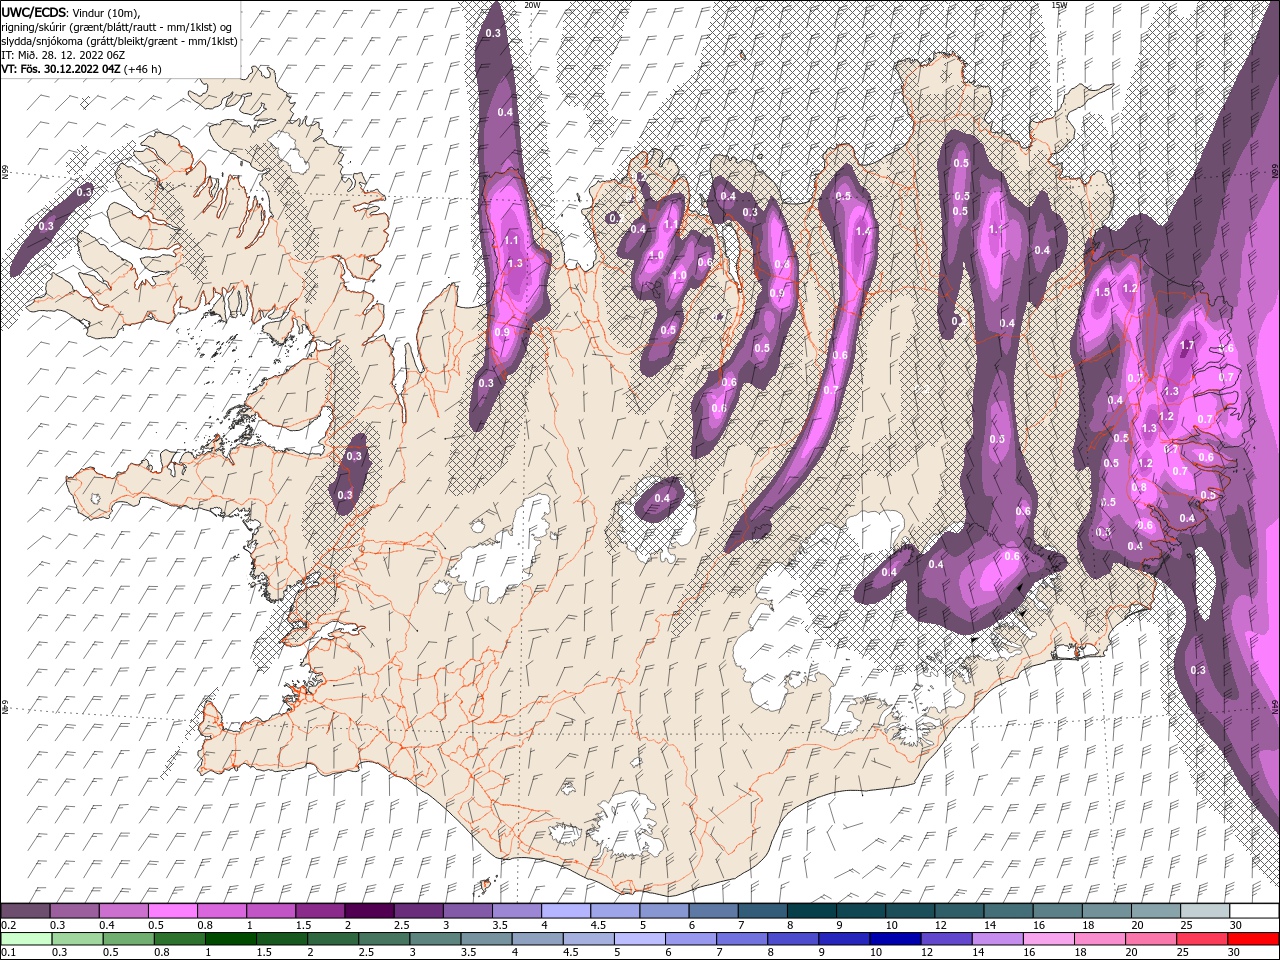Click the 'slydda/snjókoma' description line
This screenshot has width=1280, height=960.
[x=119, y=41]
